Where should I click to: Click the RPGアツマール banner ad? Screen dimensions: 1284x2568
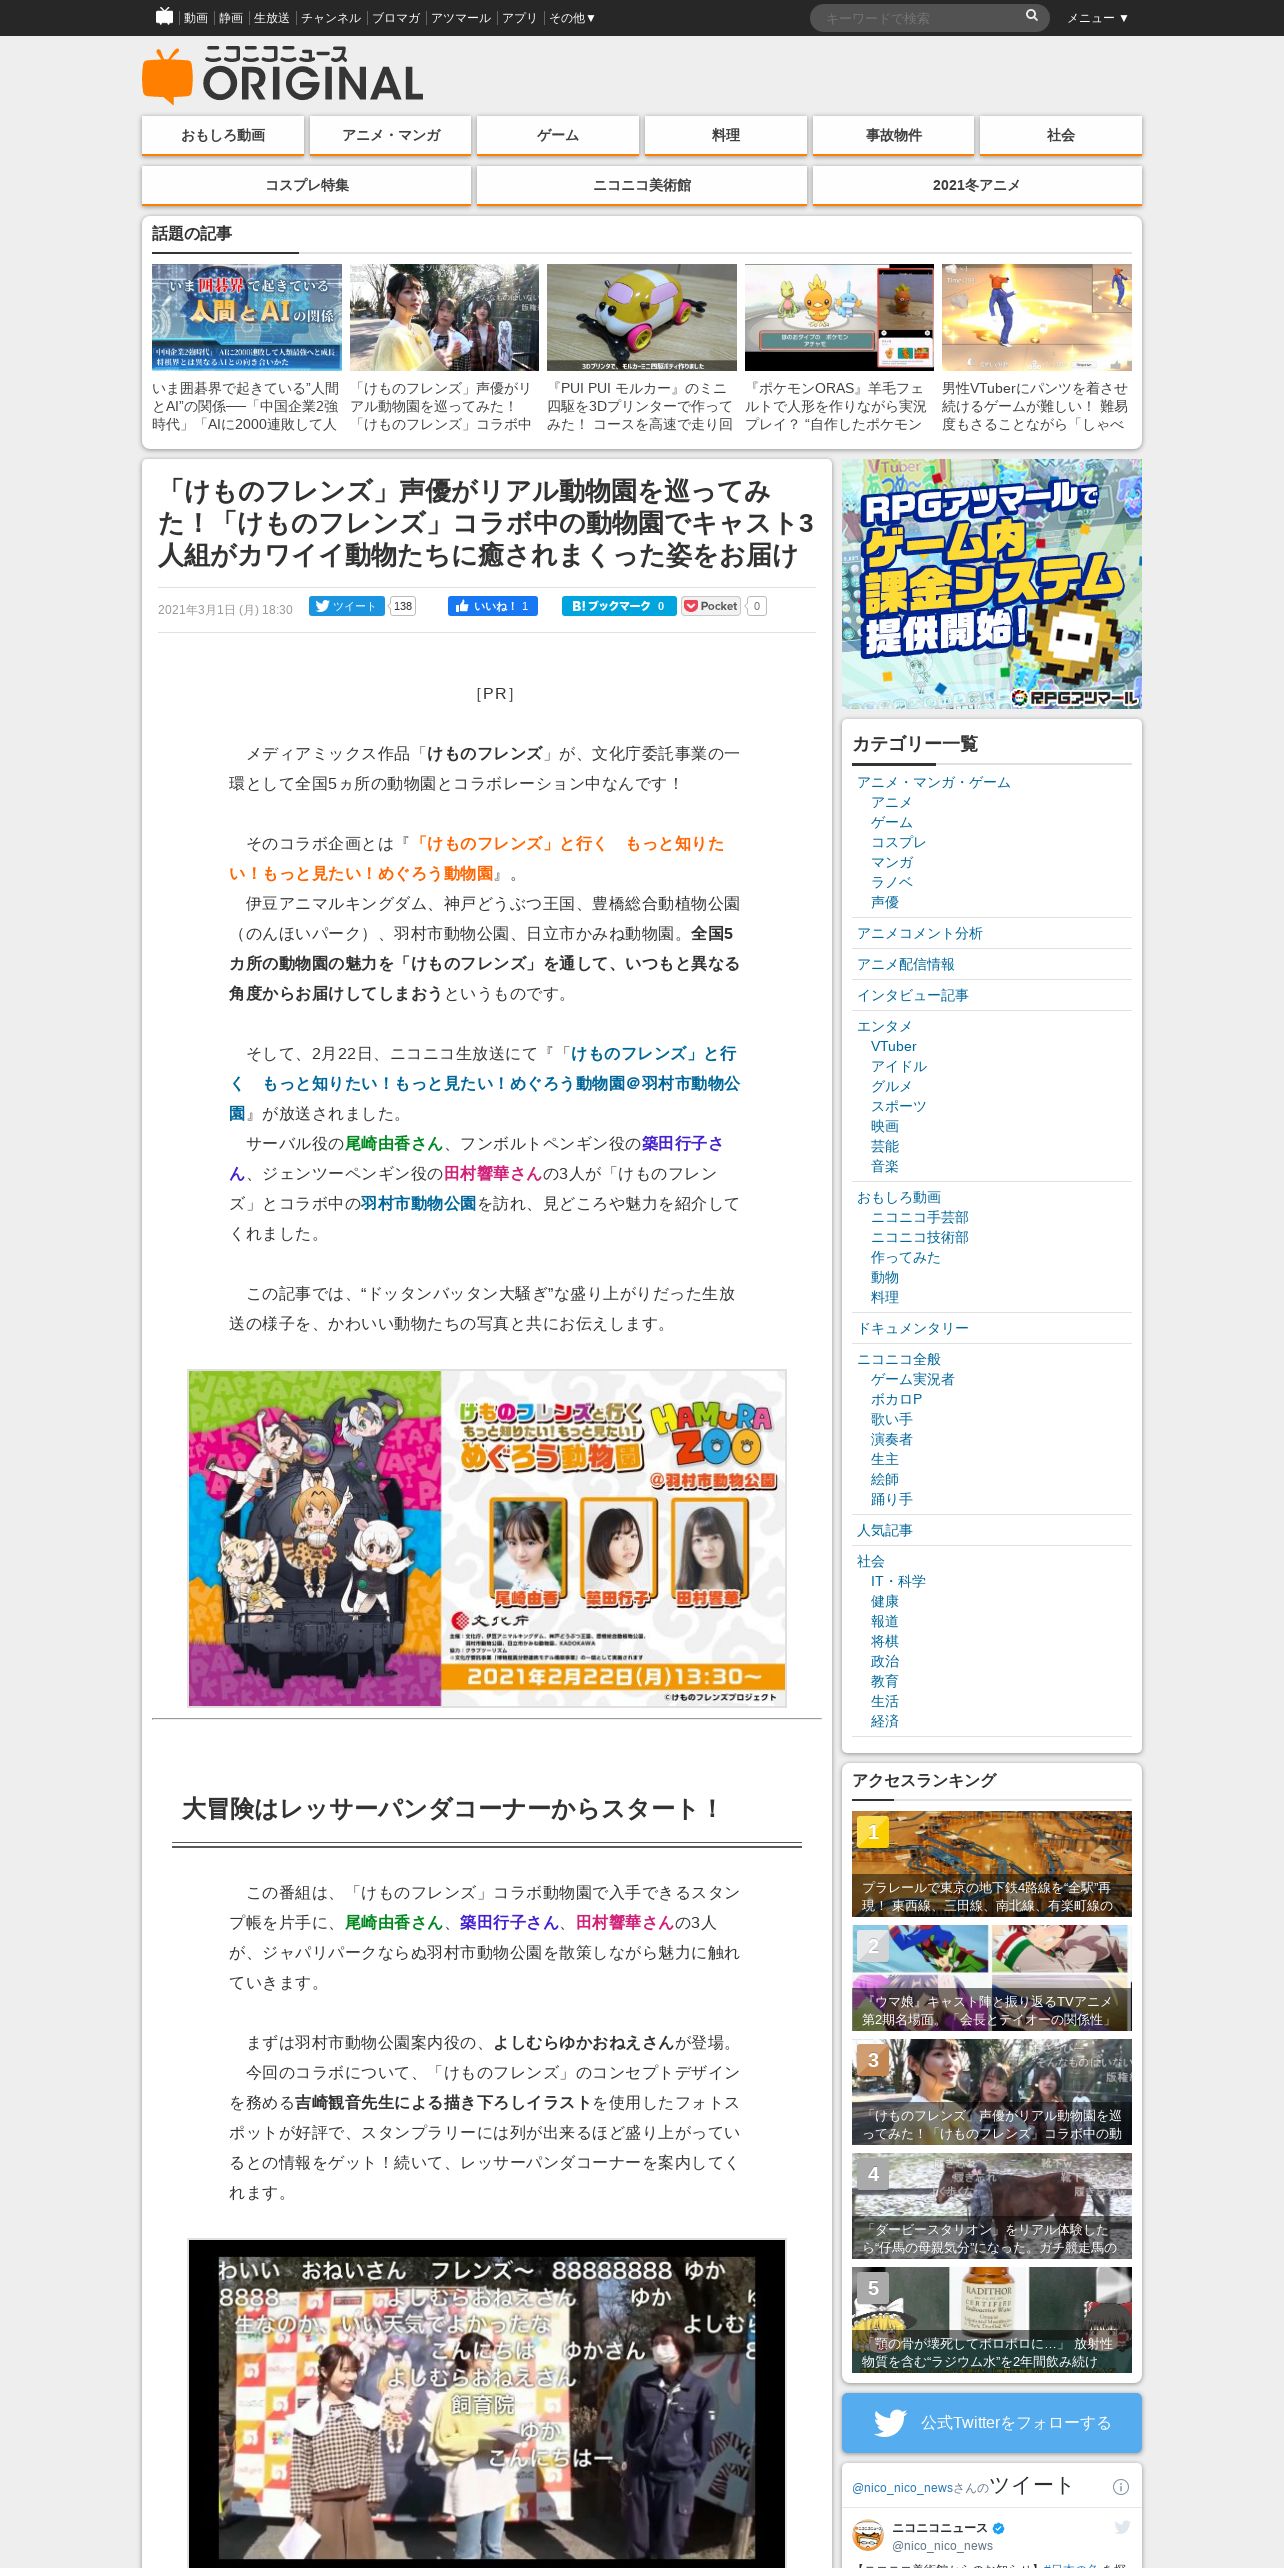992,584
